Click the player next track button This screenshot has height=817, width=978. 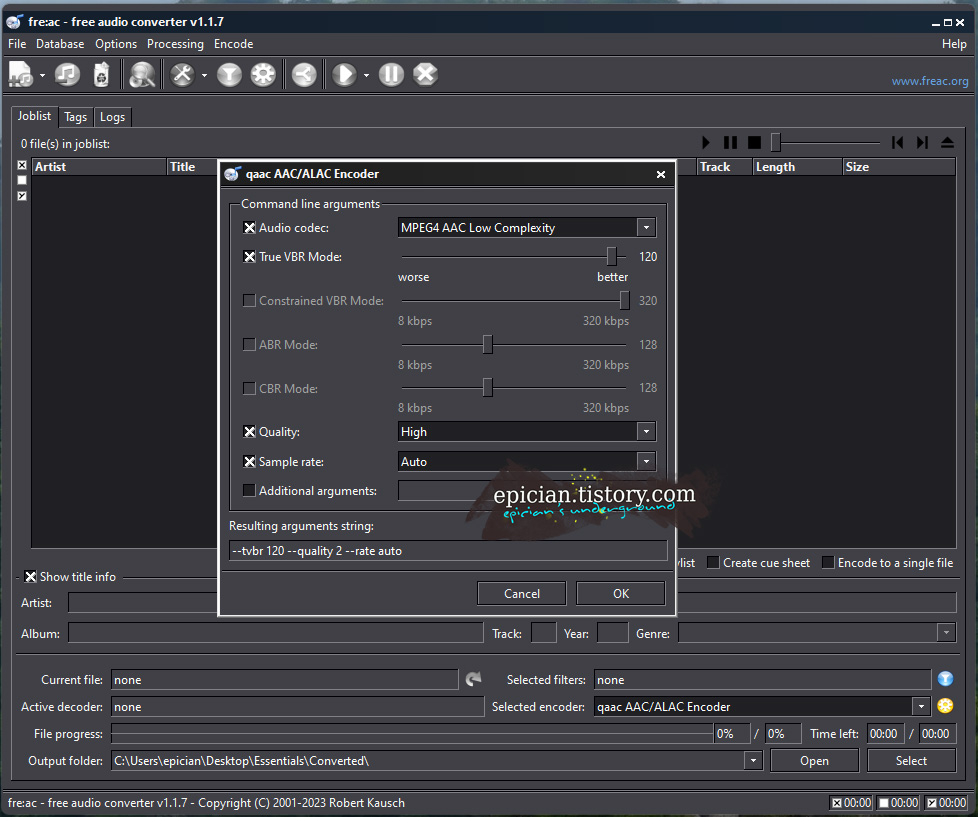(922, 143)
